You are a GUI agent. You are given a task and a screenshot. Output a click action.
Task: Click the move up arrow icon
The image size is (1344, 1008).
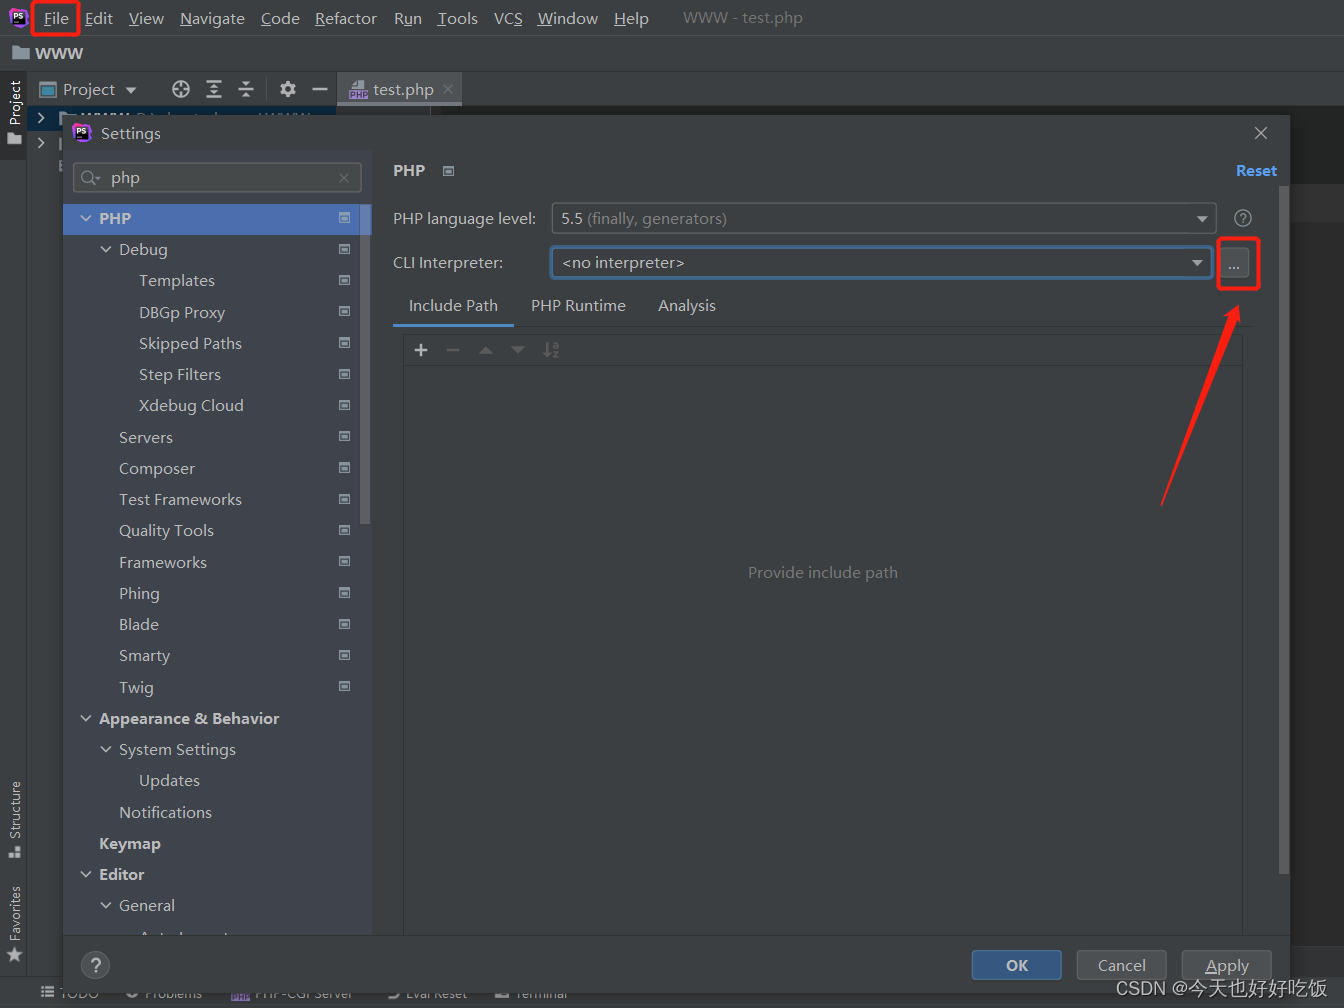coord(486,350)
